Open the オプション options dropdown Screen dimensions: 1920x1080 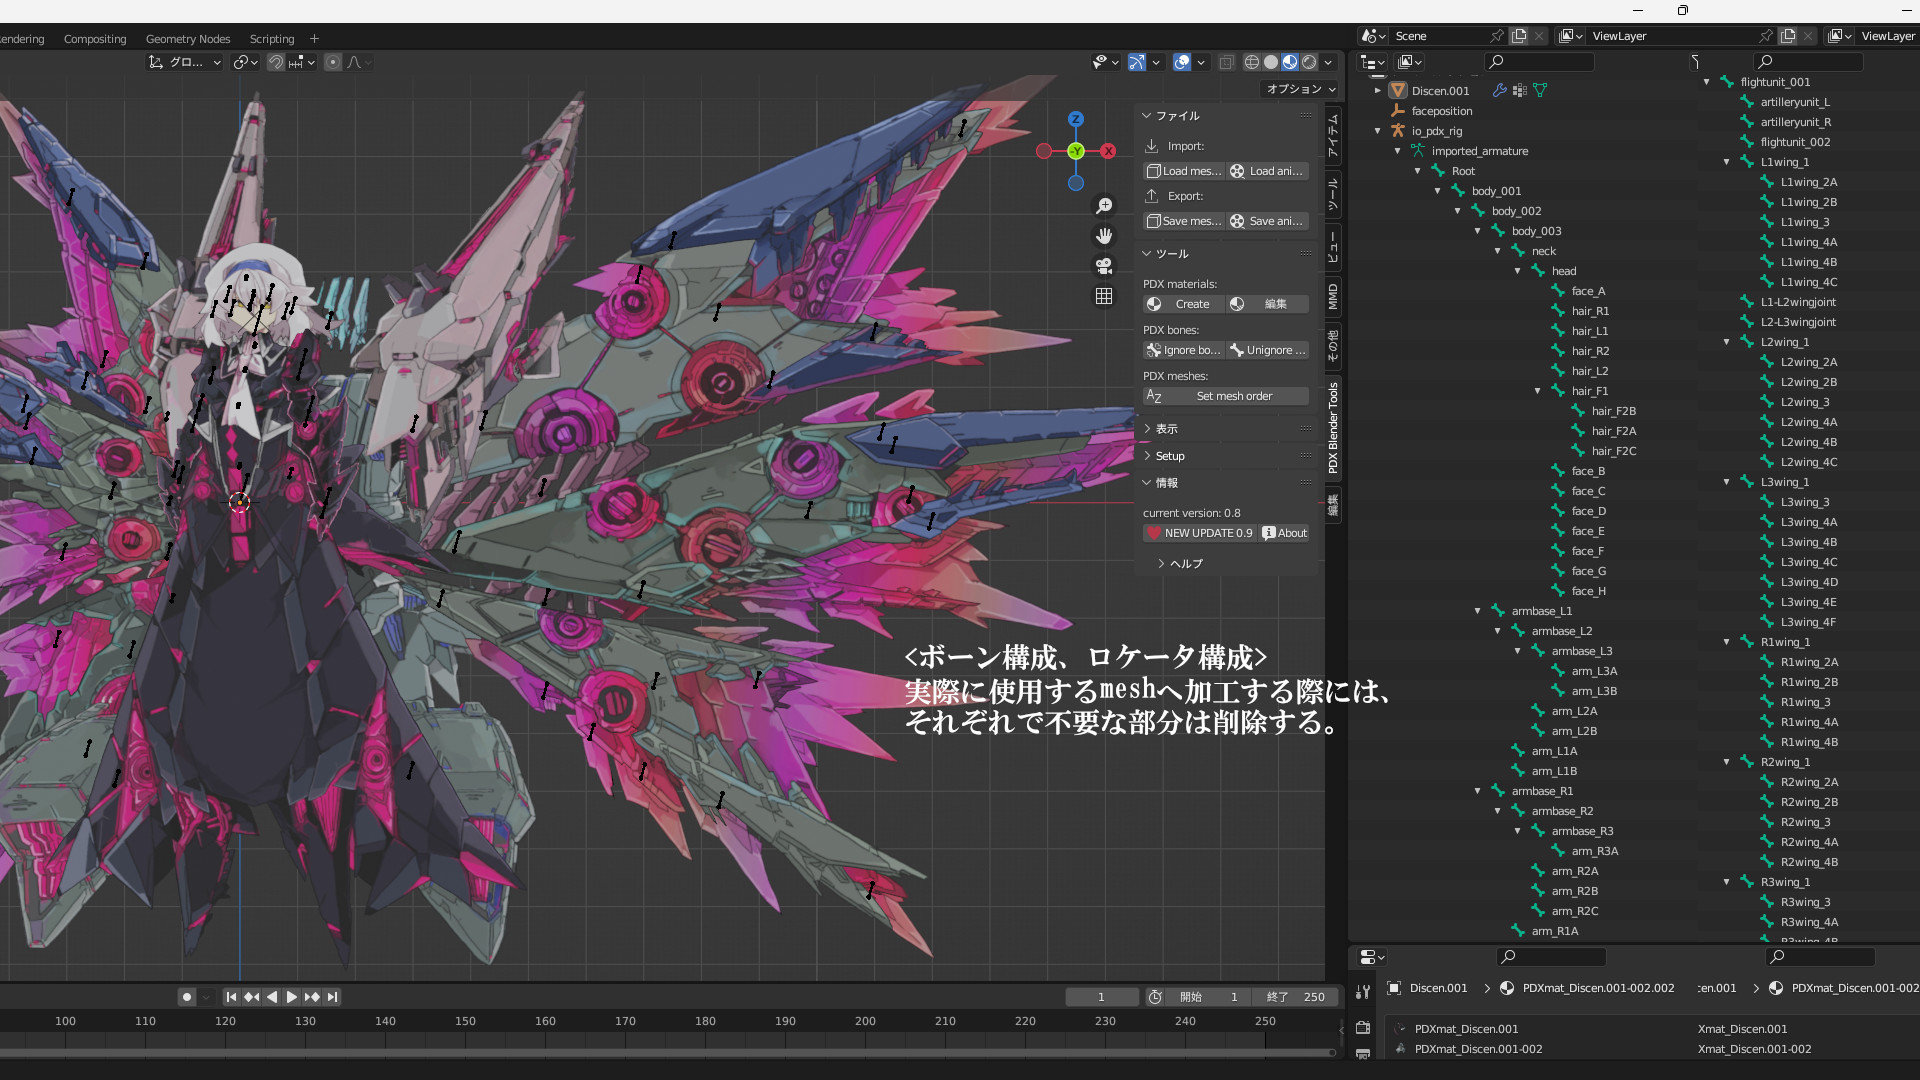1301,89
